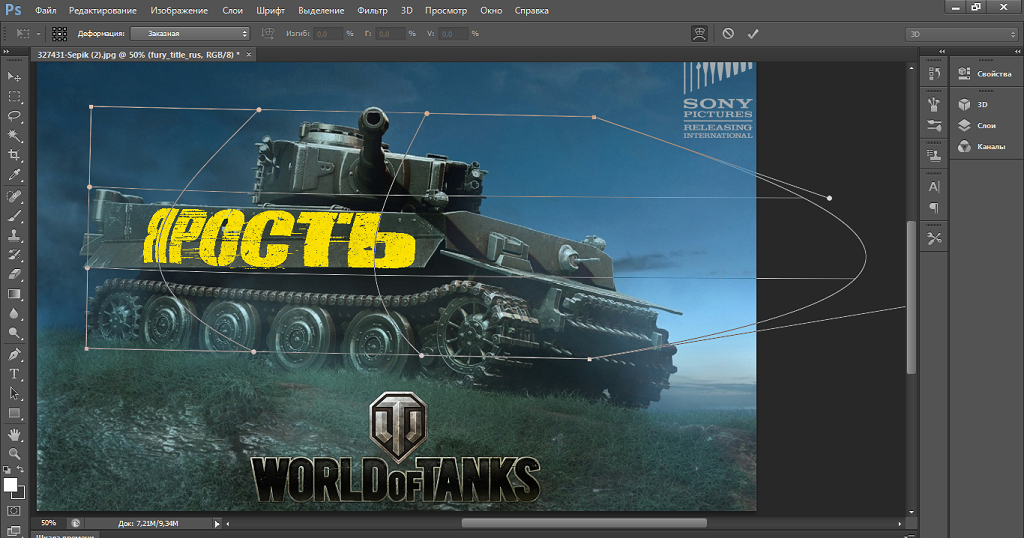Select the Healing Brush tool
This screenshot has width=1024, height=538.
(x=14, y=196)
